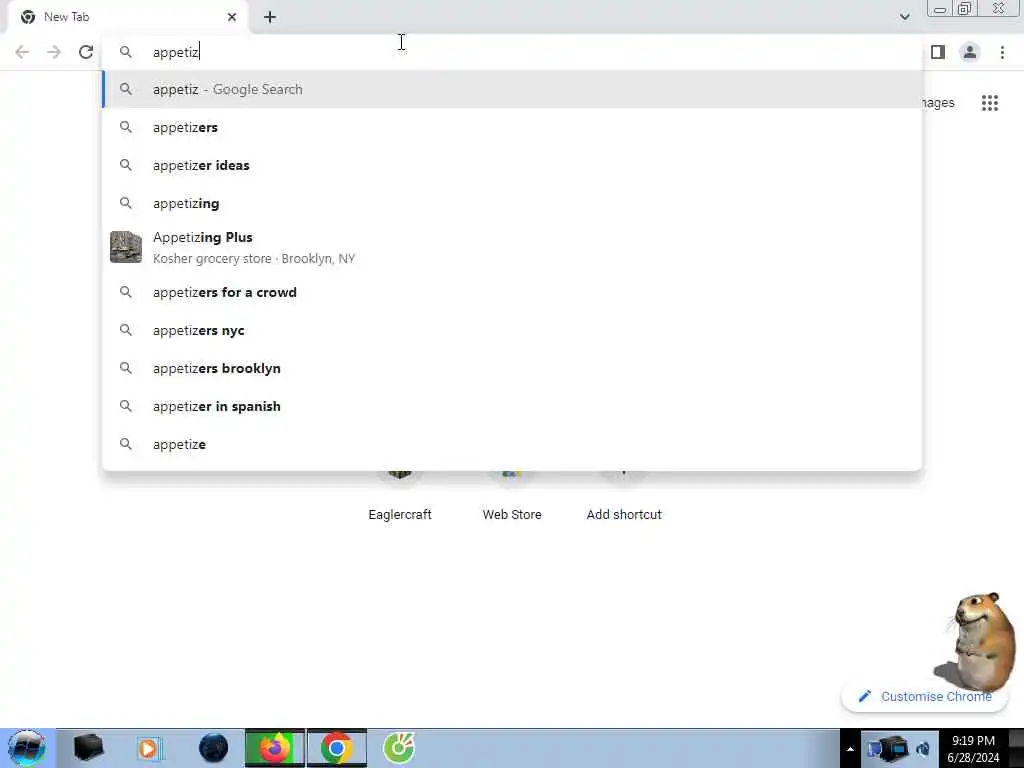Click the search icon beside 'appetizers'
Image resolution: width=1024 pixels, height=768 pixels.
(x=126, y=127)
